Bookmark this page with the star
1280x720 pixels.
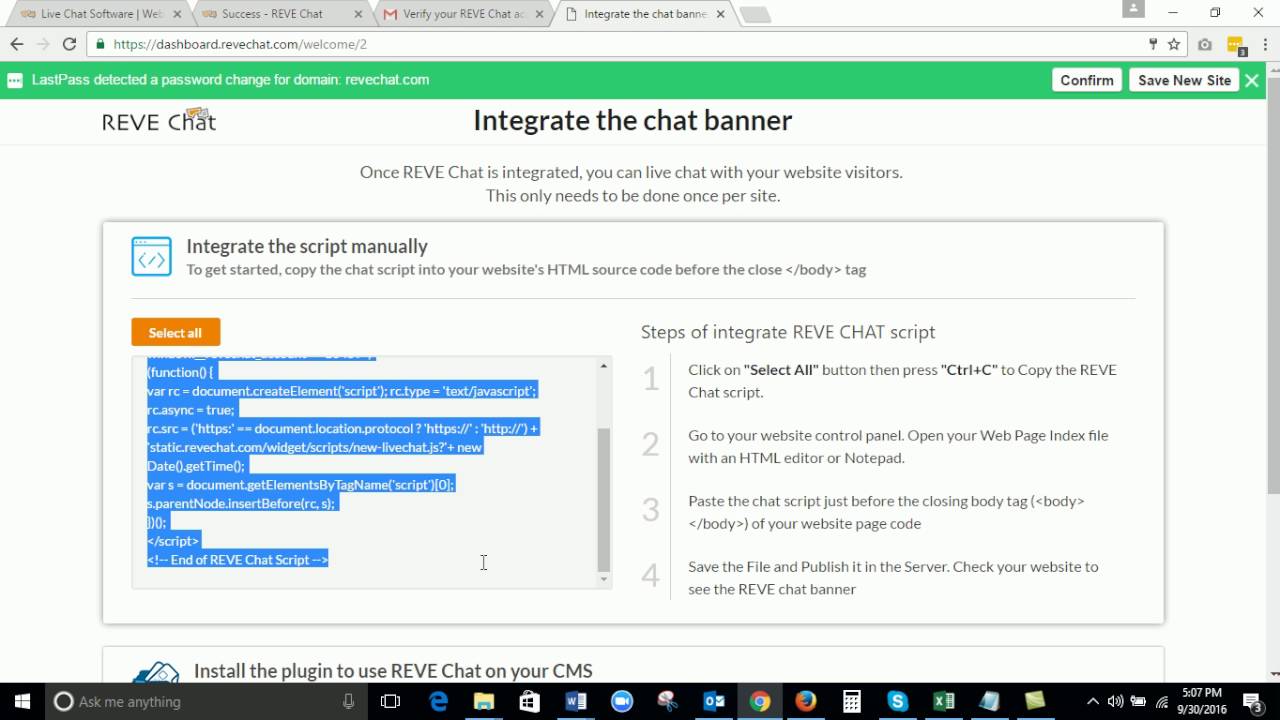[1174, 44]
